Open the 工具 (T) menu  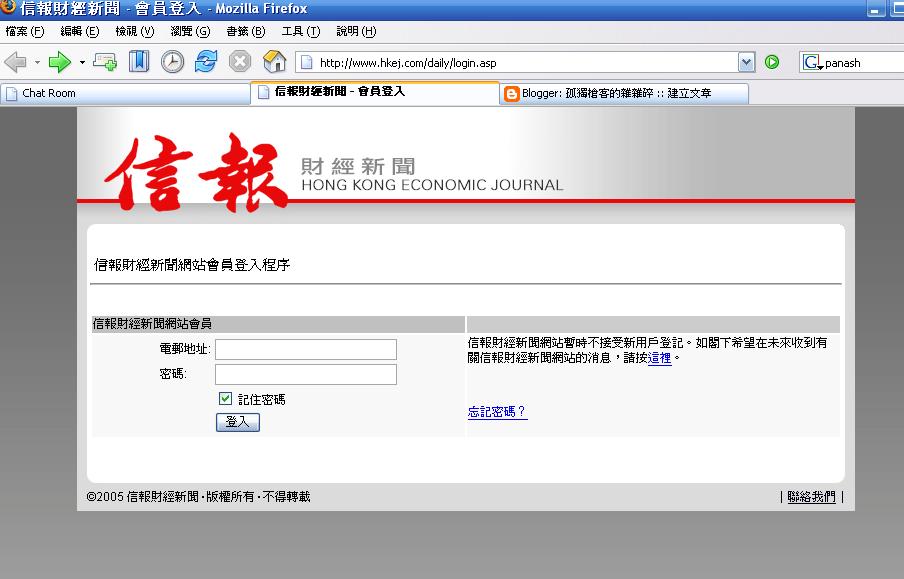point(300,31)
